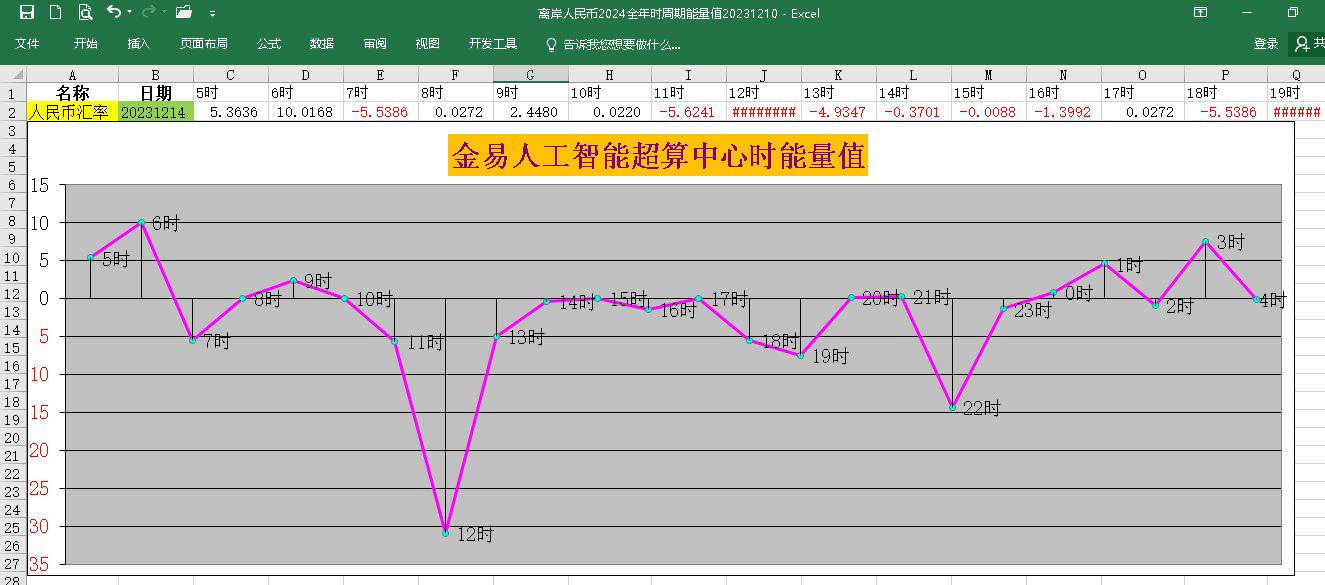Select cell with value -0.3701
1325x585 pixels.
pyautogui.click(x=914, y=112)
